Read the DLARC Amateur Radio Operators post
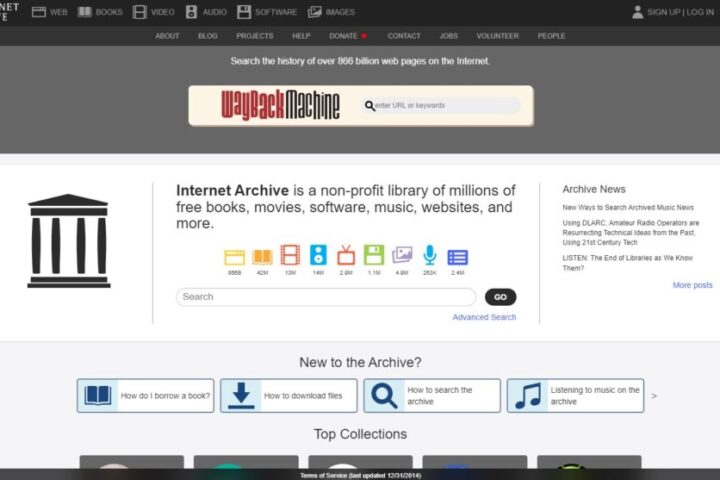 click(631, 232)
